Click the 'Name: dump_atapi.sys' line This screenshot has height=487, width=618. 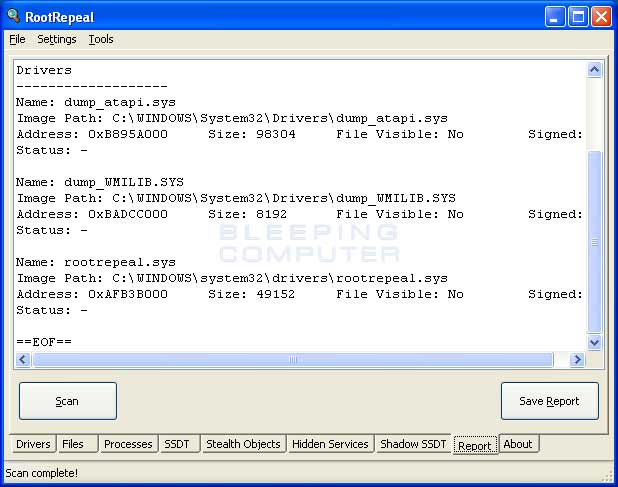click(96, 102)
